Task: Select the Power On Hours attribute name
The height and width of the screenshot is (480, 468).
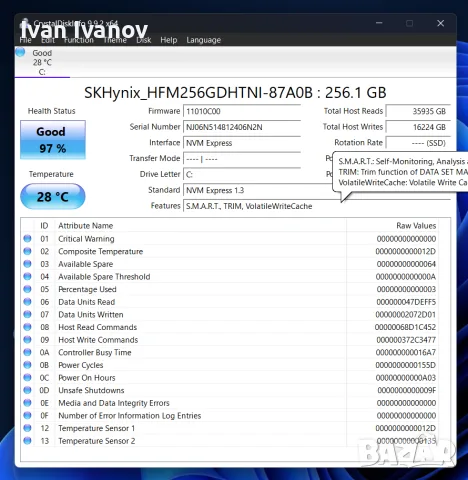Action: coord(87,378)
